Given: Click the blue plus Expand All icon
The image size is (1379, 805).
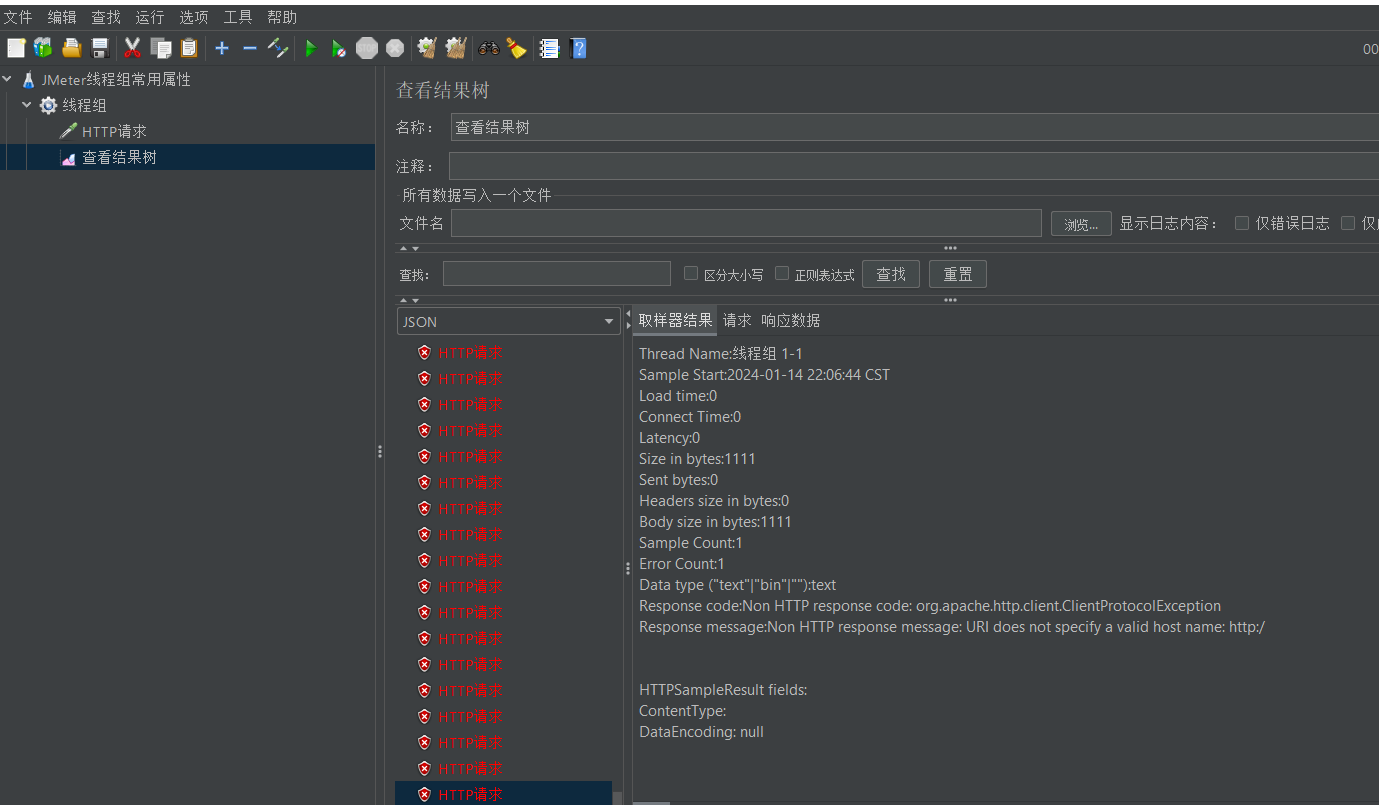Looking at the screenshot, I should 222,48.
